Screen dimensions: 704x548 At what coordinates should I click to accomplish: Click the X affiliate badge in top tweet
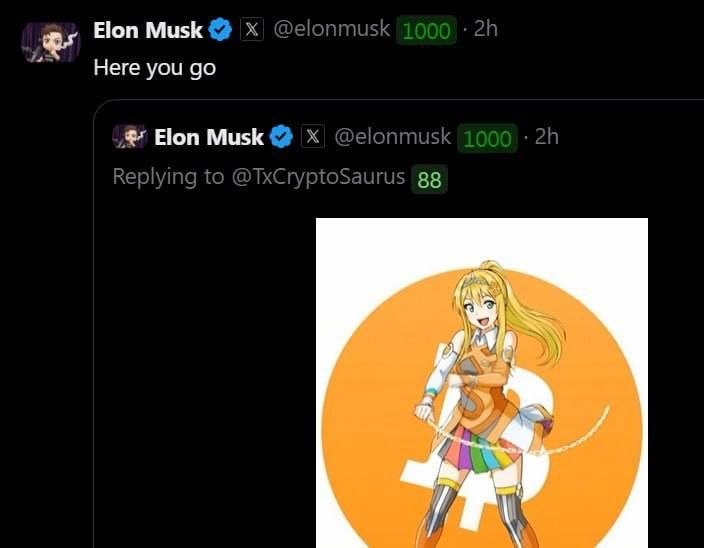coord(252,30)
